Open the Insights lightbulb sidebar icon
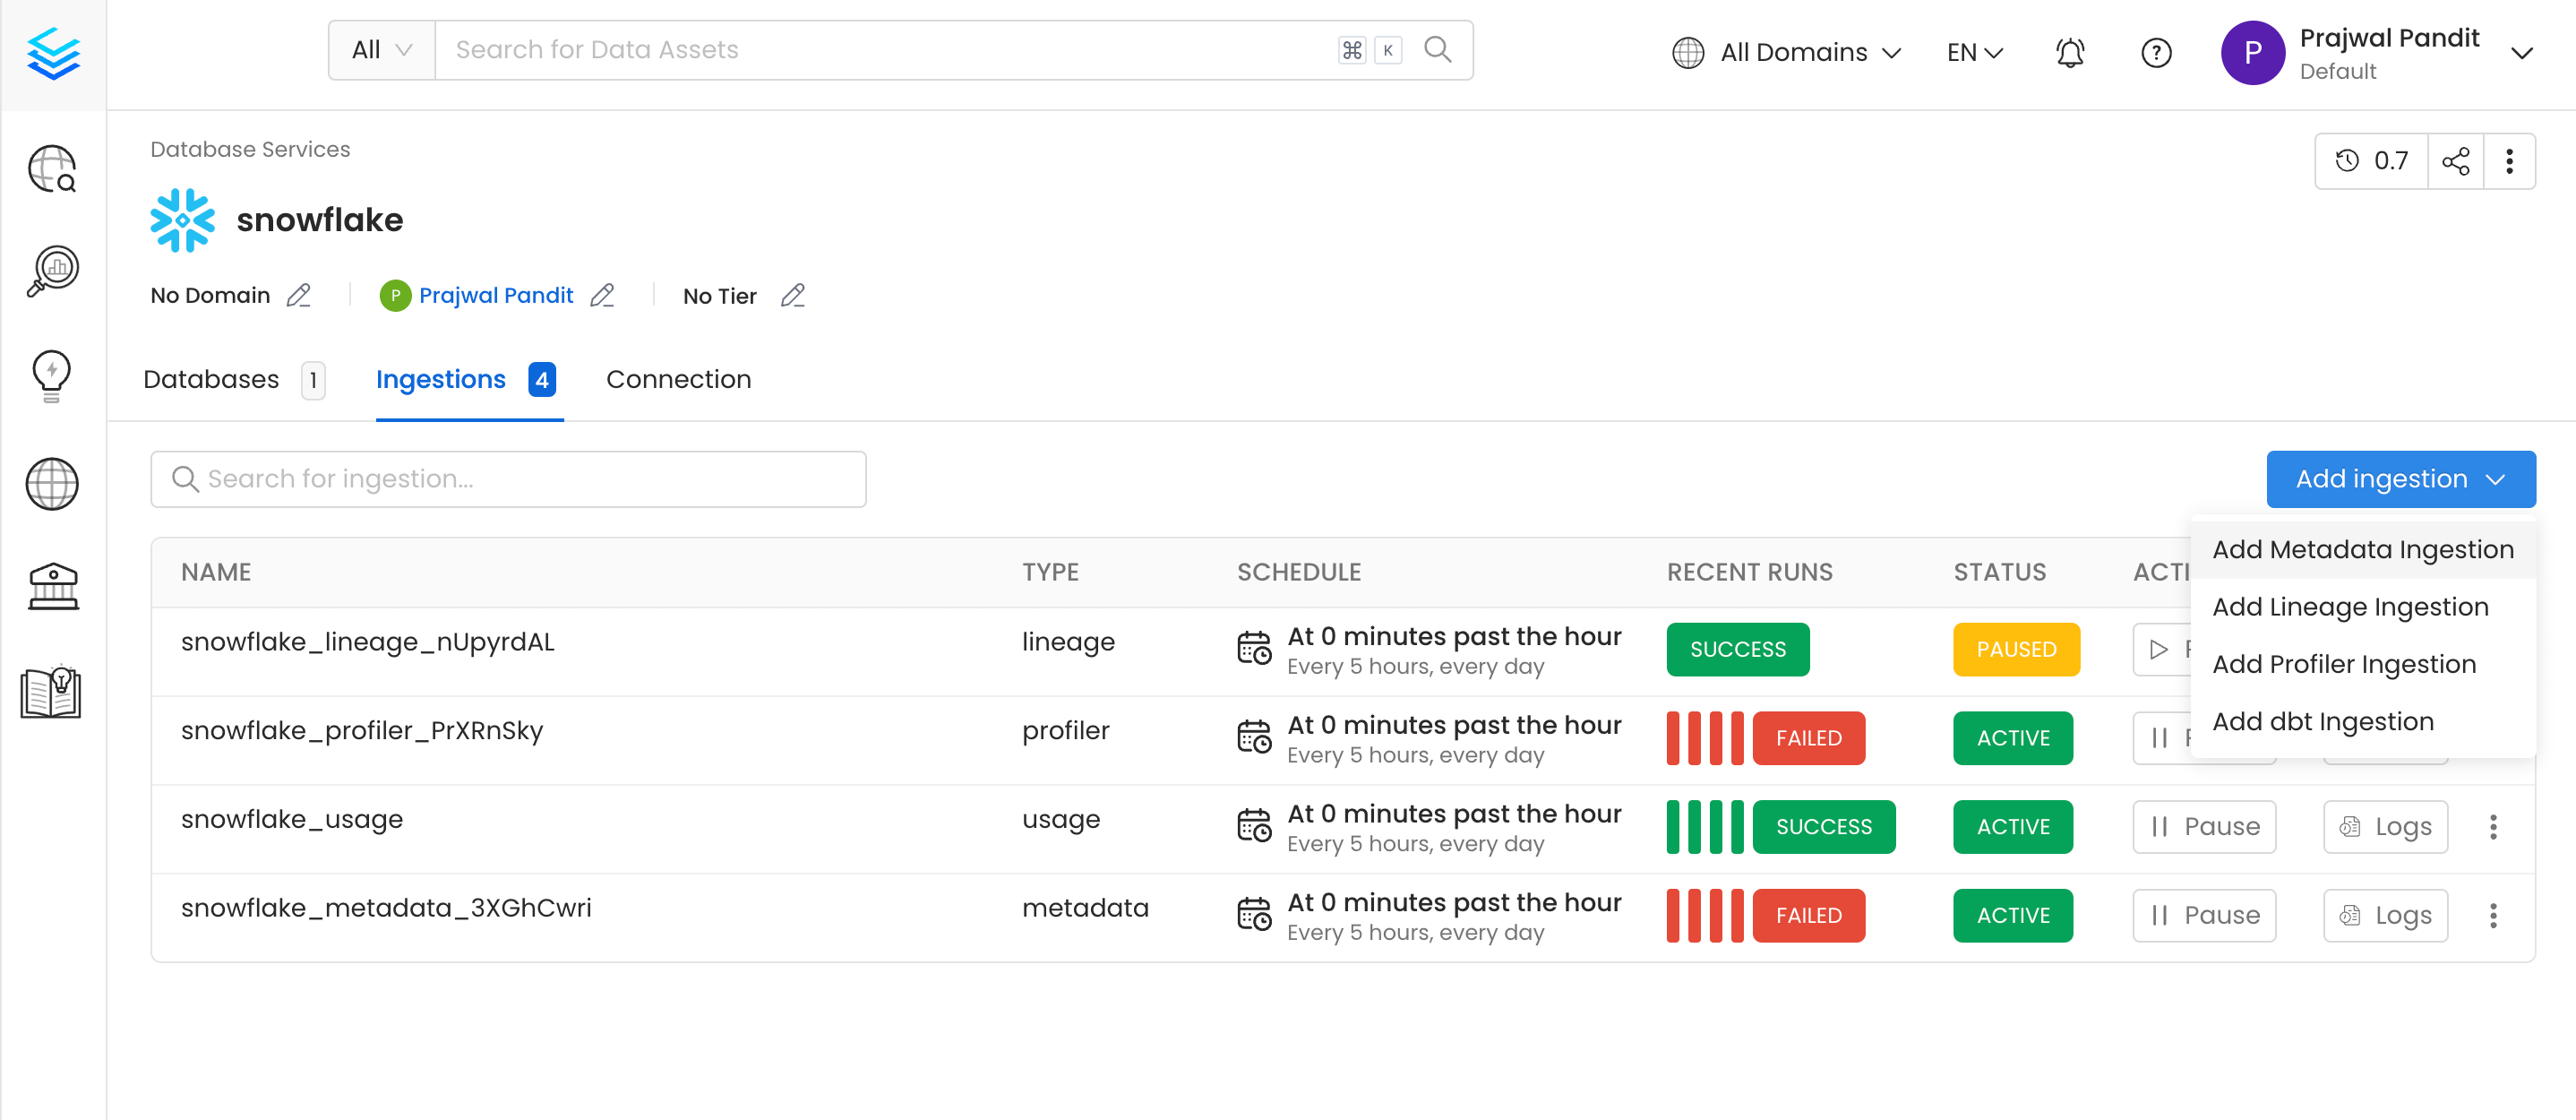The width and height of the screenshot is (2576, 1120). point(52,376)
